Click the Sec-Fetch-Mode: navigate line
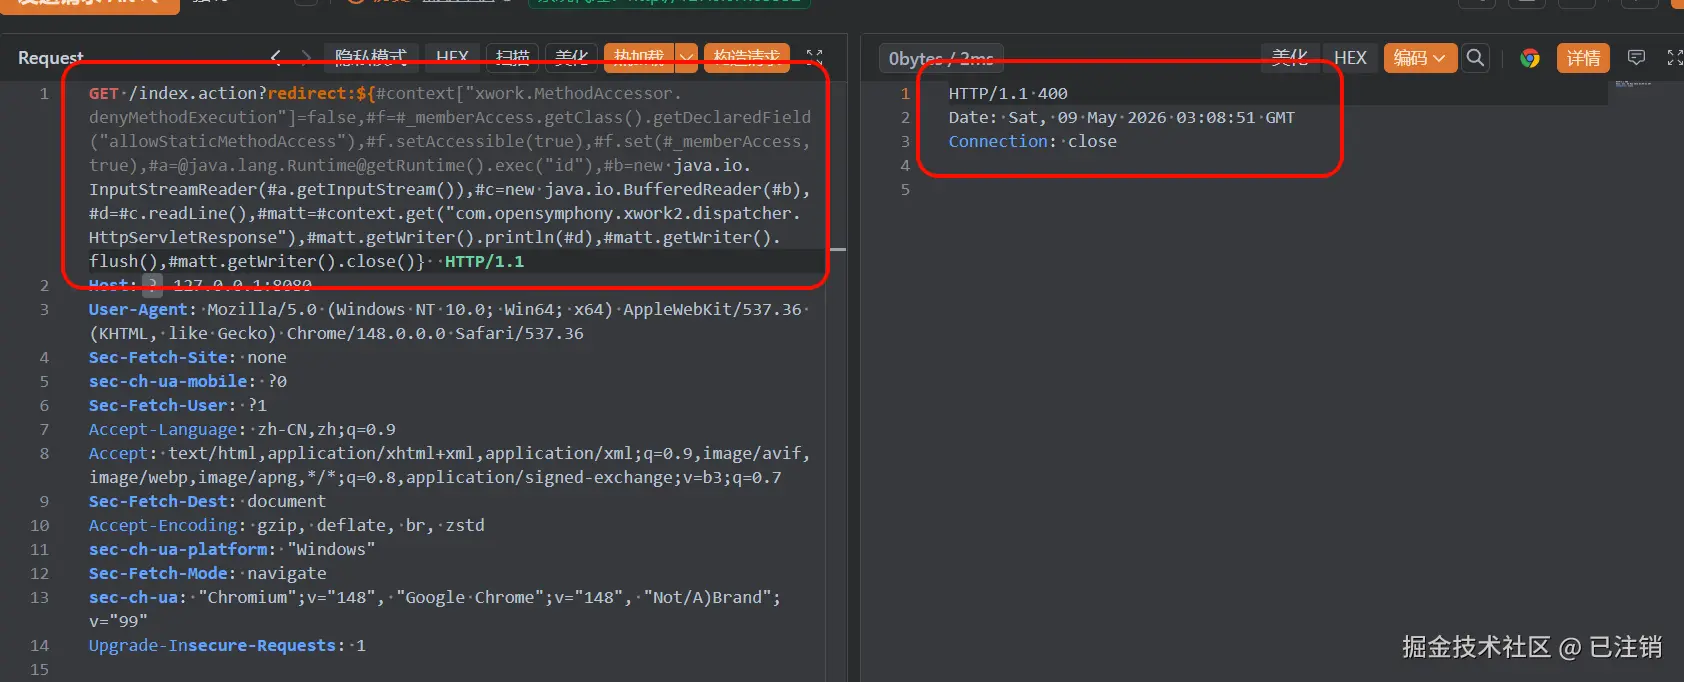 coord(207,573)
